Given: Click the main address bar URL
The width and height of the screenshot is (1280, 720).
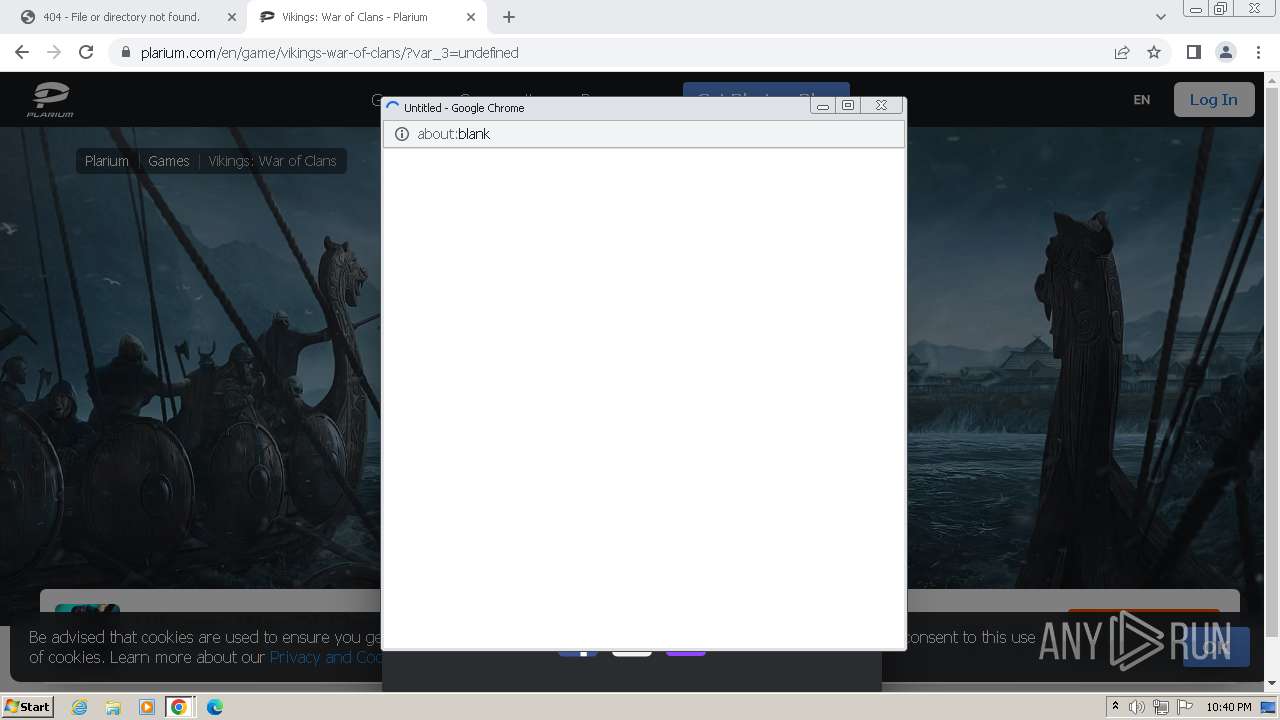Looking at the screenshot, I should coord(330,53).
